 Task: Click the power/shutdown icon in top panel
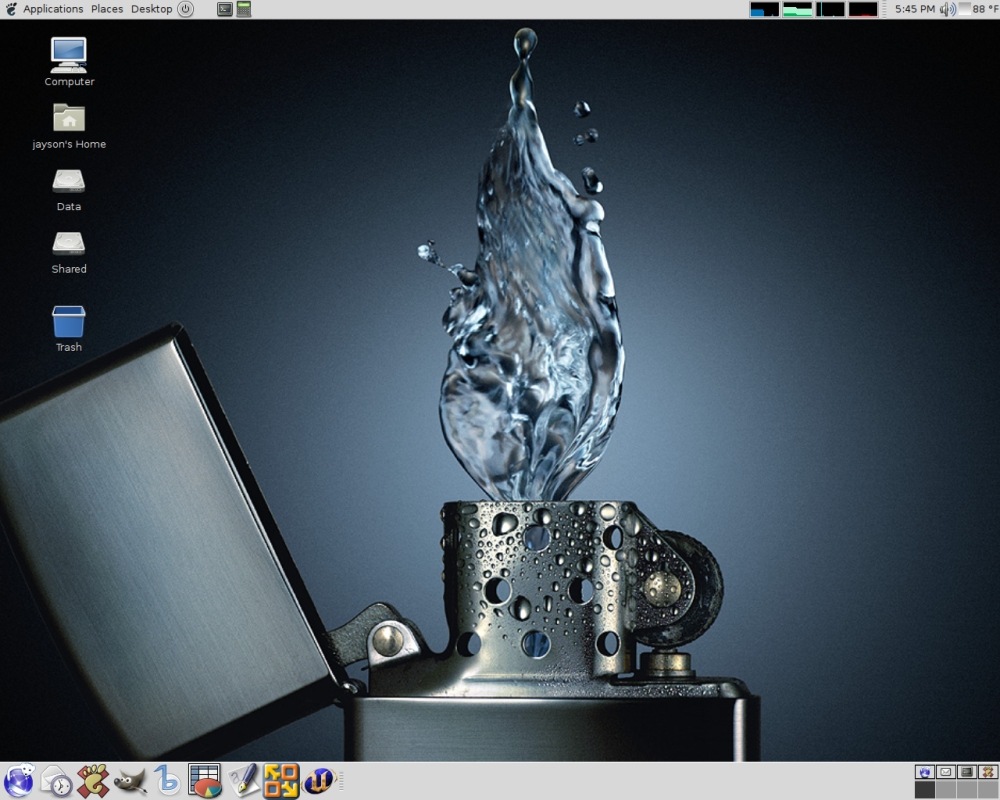tap(186, 9)
